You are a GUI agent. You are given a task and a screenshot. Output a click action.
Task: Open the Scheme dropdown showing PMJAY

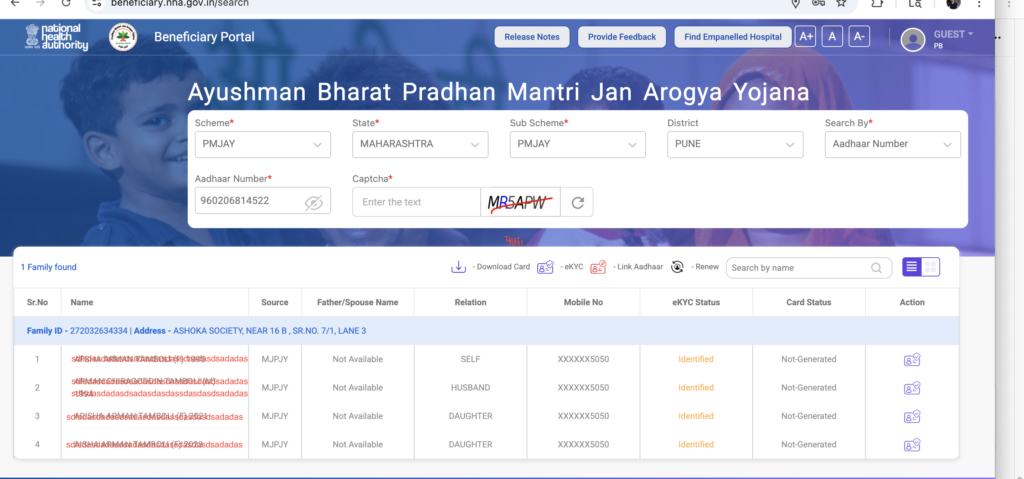point(263,144)
